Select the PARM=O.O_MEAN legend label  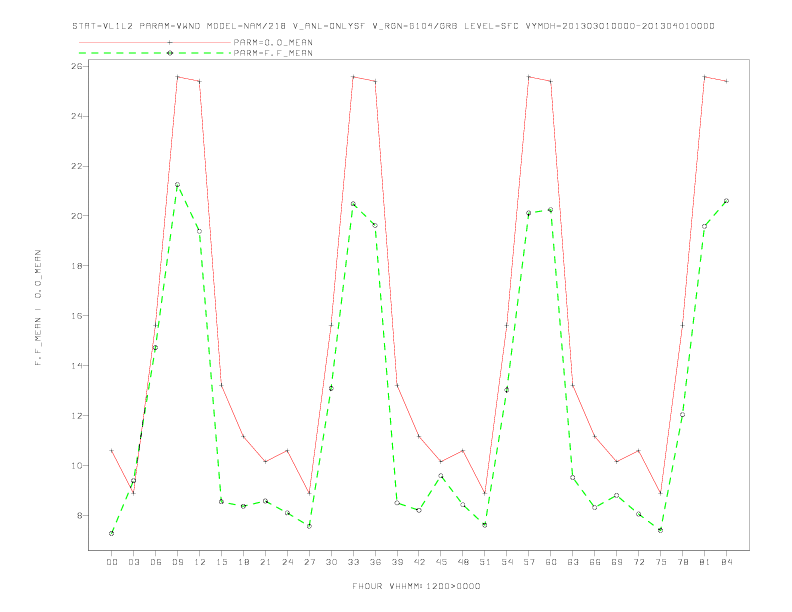[x=273, y=42]
